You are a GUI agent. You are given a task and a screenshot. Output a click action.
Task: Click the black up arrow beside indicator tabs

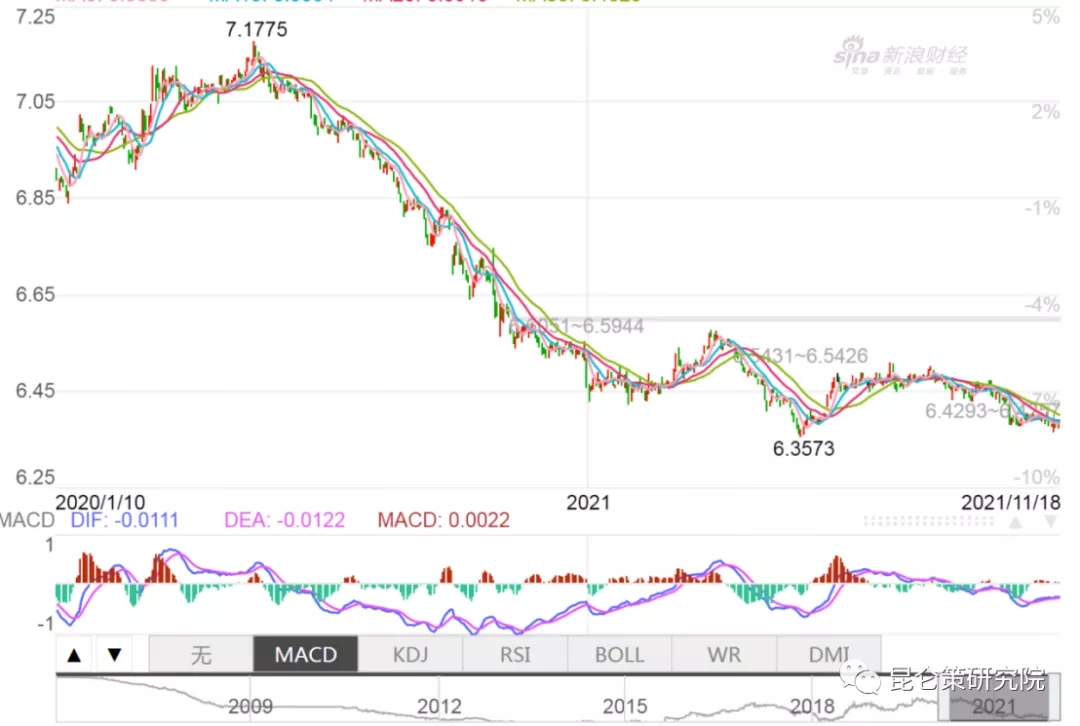coord(74,656)
